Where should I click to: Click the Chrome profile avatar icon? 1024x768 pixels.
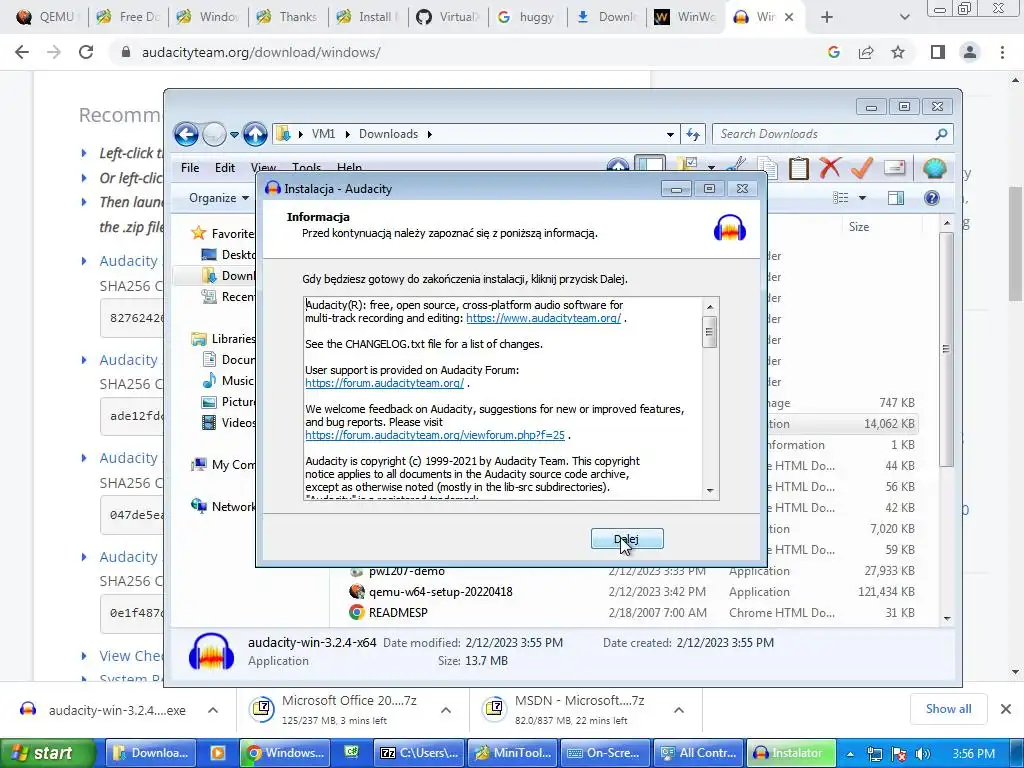click(x=970, y=52)
